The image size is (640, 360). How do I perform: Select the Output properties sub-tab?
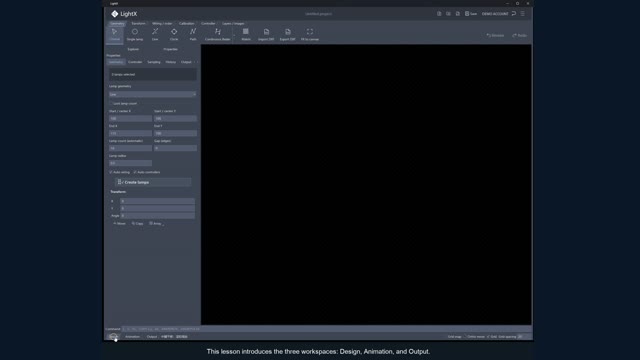point(186,62)
